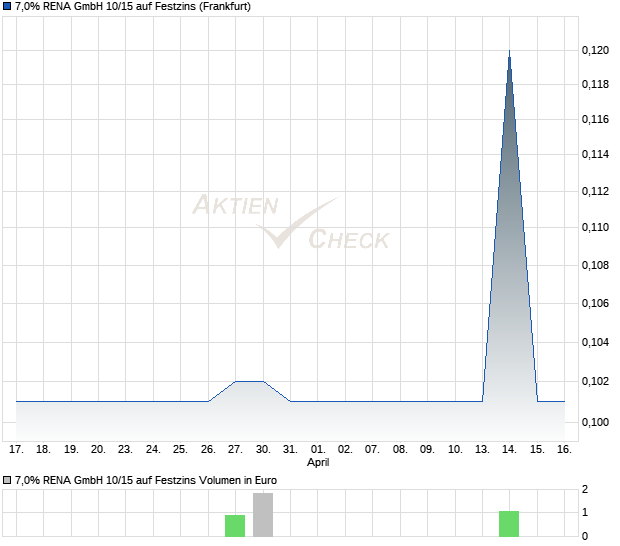This screenshot has height=546, width=620.
Task: Click the volume axis label '0'
Action: (585, 537)
